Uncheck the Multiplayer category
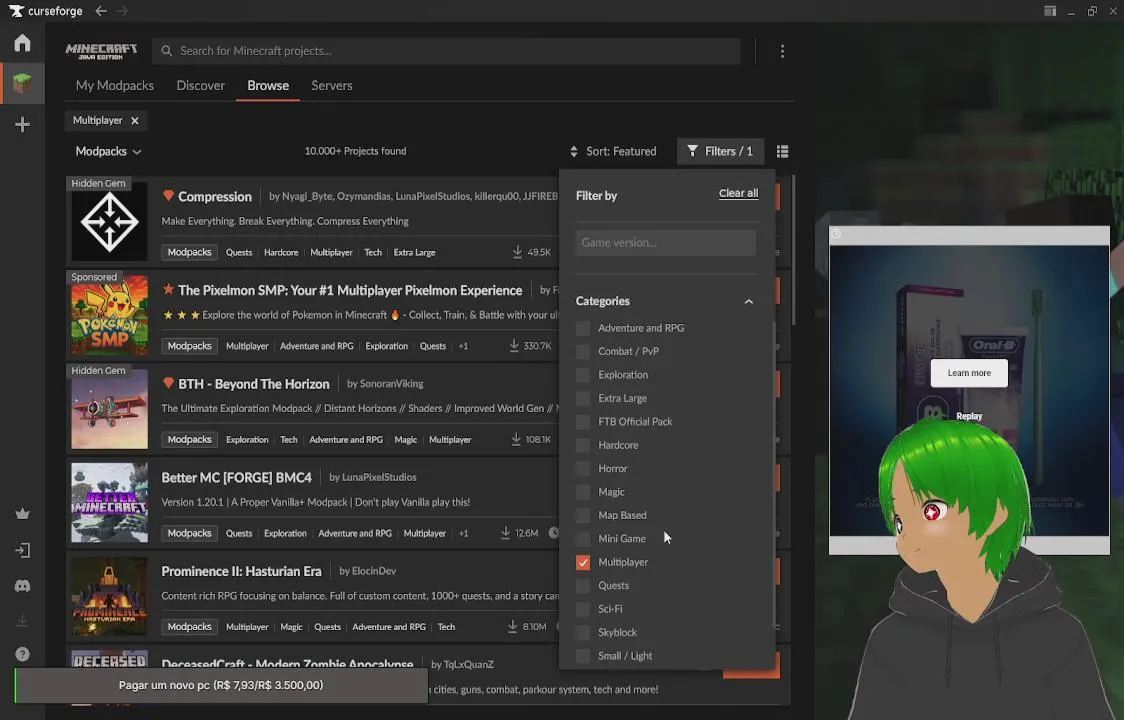 [583, 562]
